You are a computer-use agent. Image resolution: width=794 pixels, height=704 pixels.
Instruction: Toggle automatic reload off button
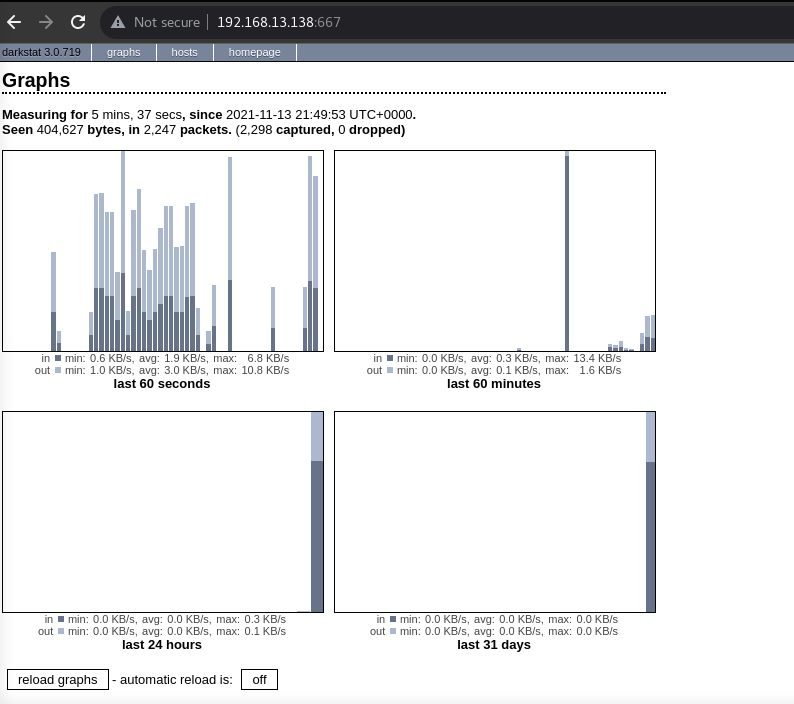259,680
